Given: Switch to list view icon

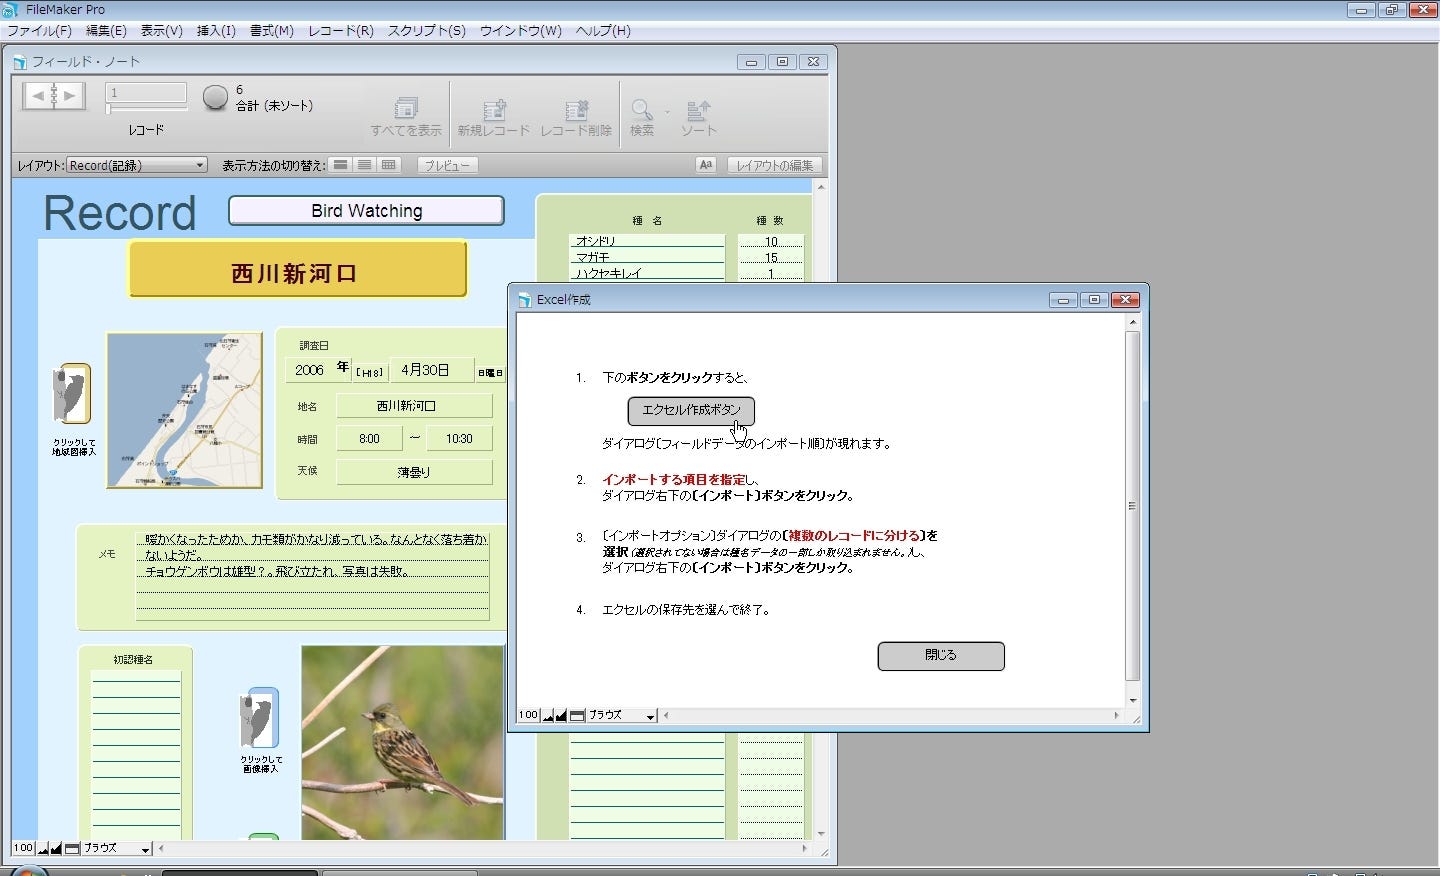Looking at the screenshot, I should point(365,165).
